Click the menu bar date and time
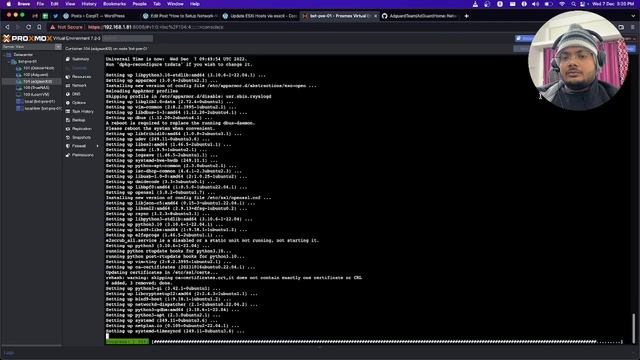The image size is (640, 360). 613,4
